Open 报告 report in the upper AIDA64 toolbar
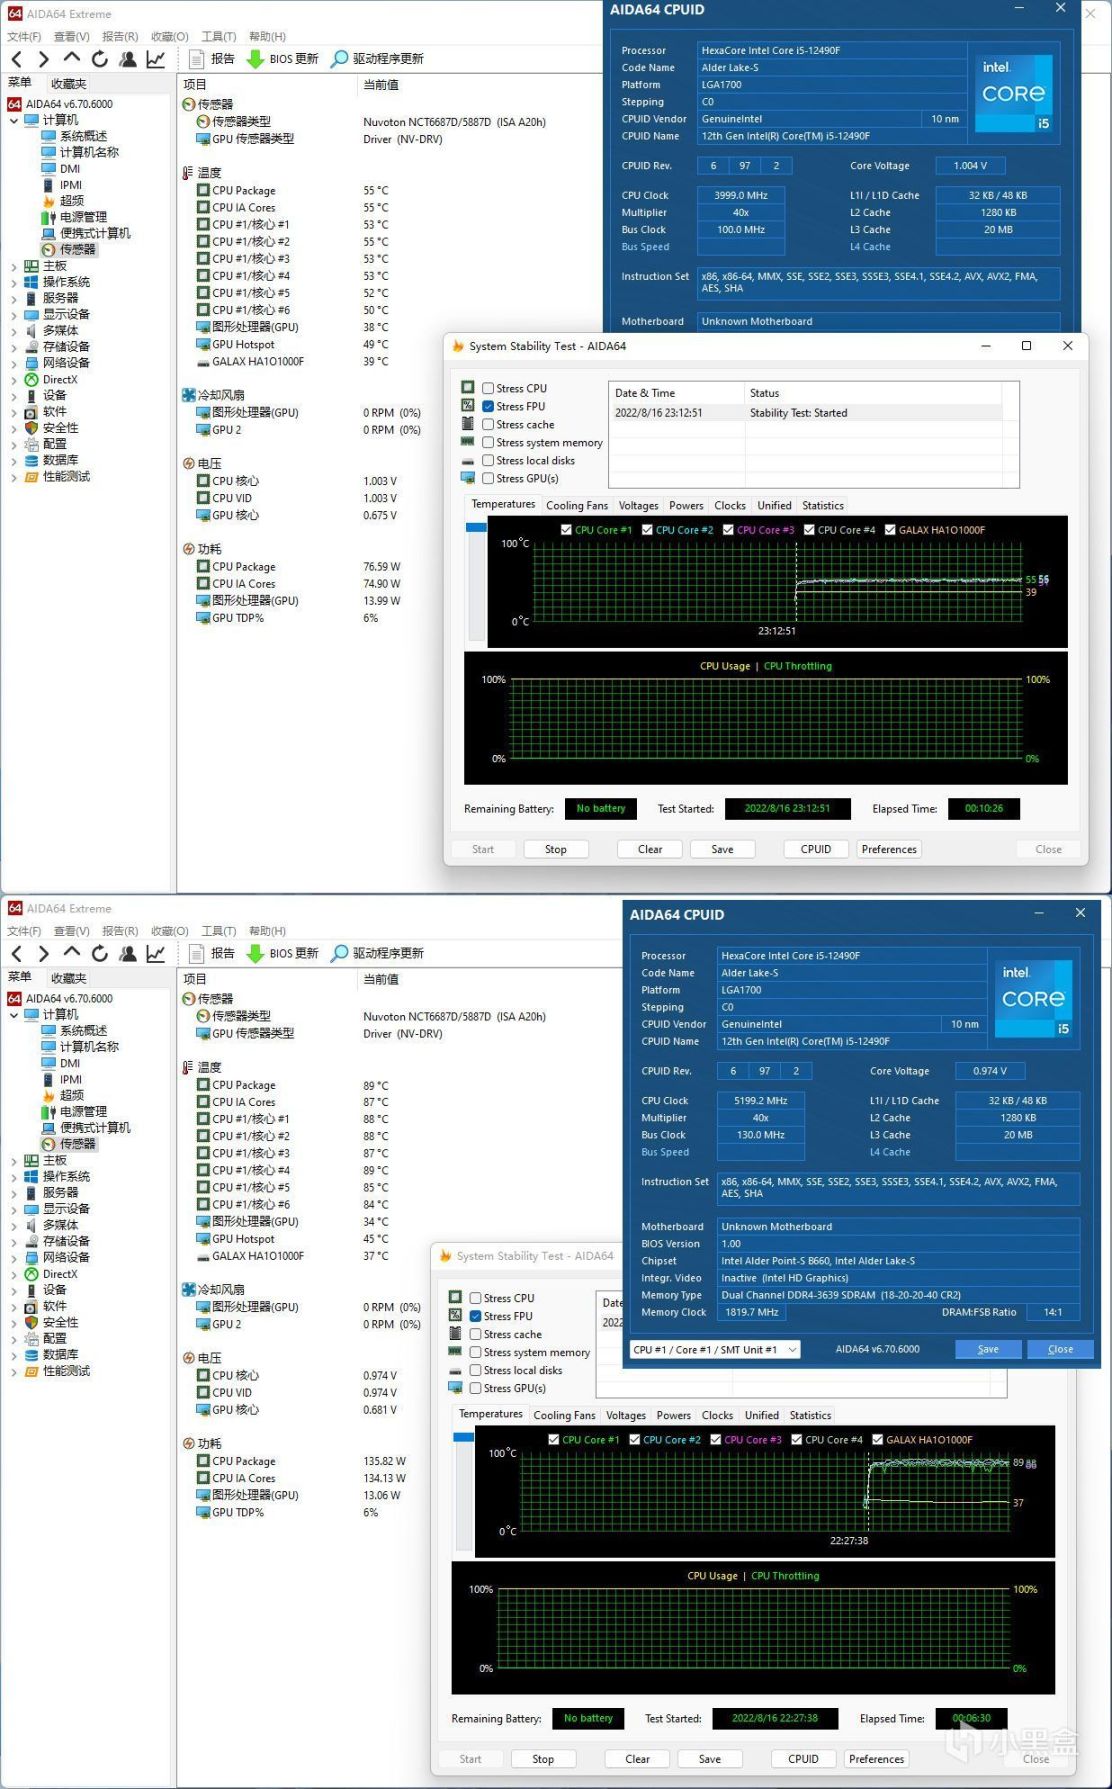Screen dimensions: 1112x1789 [x=212, y=59]
